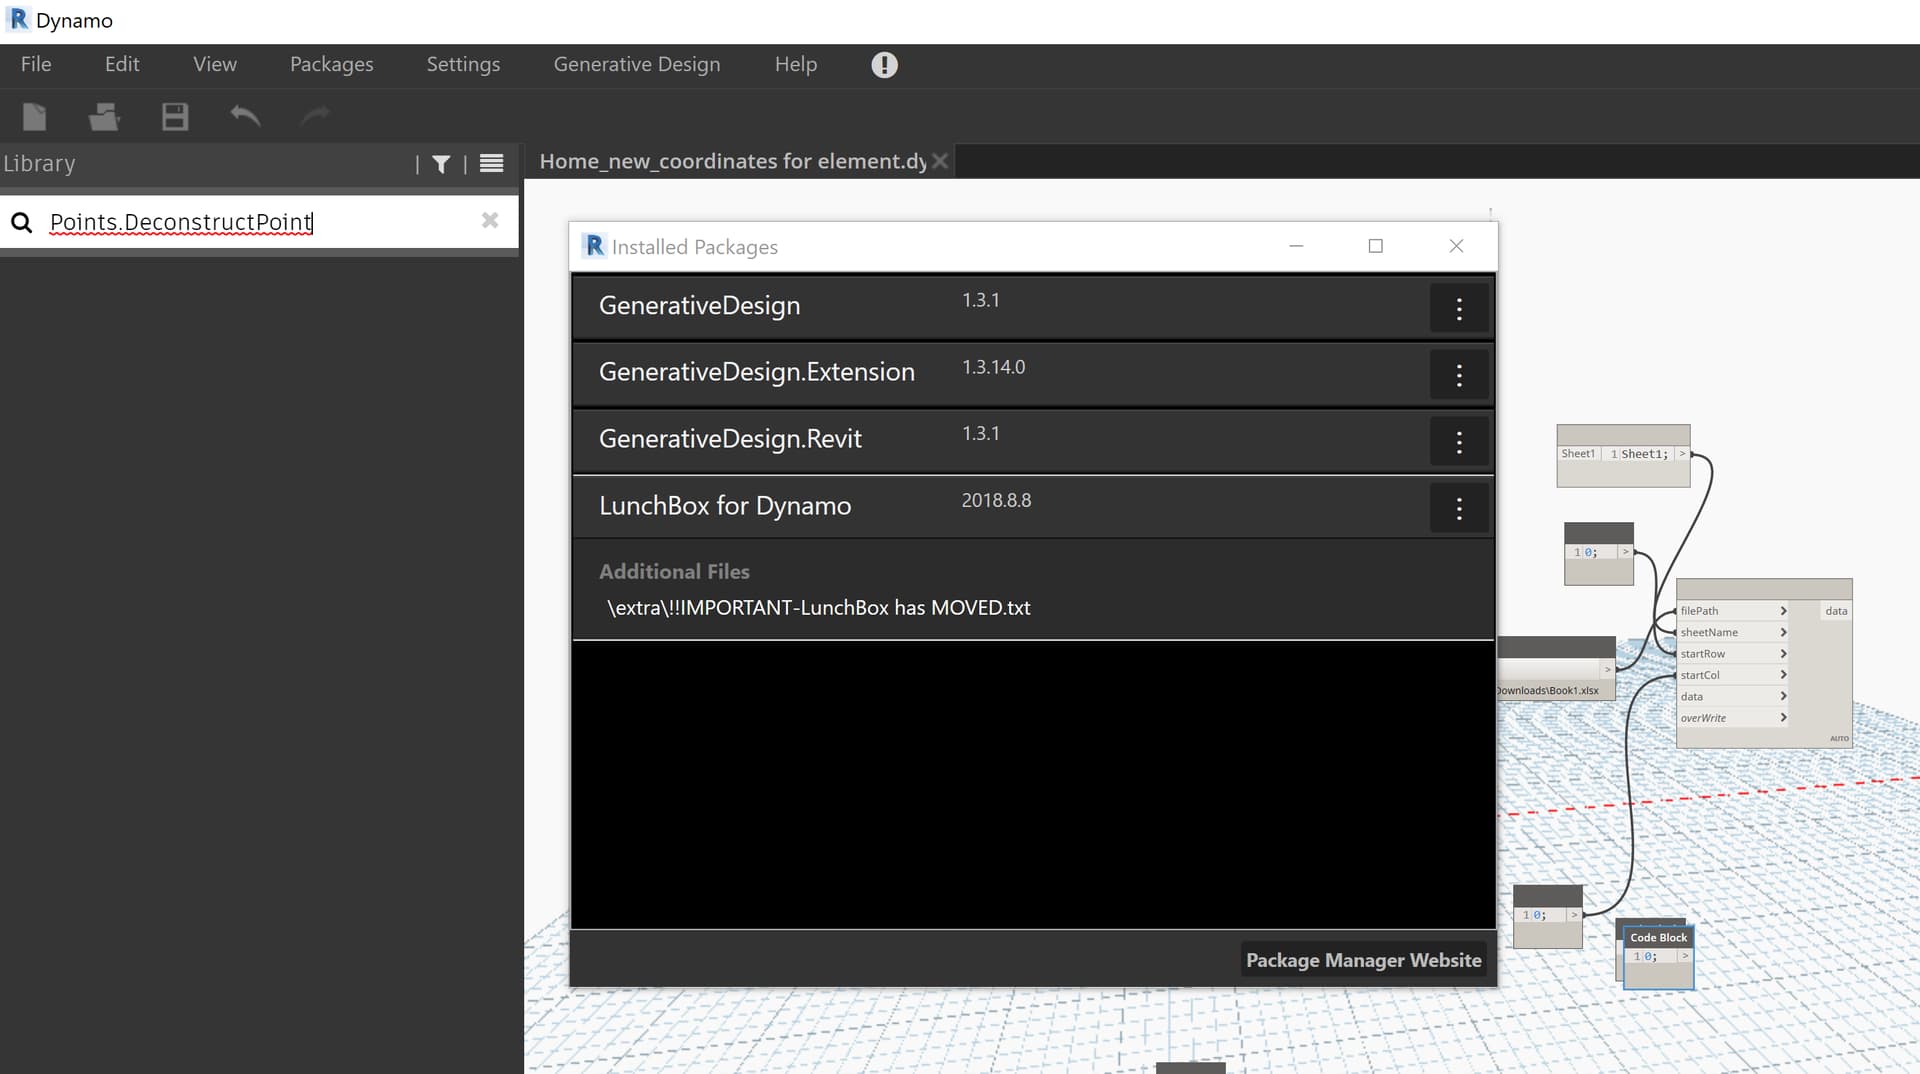Toggle the library list layout icon
Image resolution: width=1920 pixels, height=1074 pixels.
491,163
